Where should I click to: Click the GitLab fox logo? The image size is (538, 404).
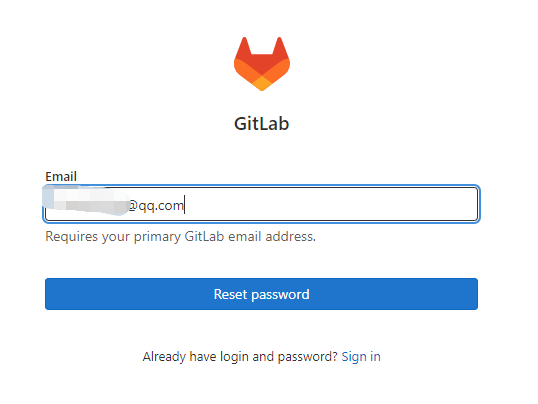(262, 64)
